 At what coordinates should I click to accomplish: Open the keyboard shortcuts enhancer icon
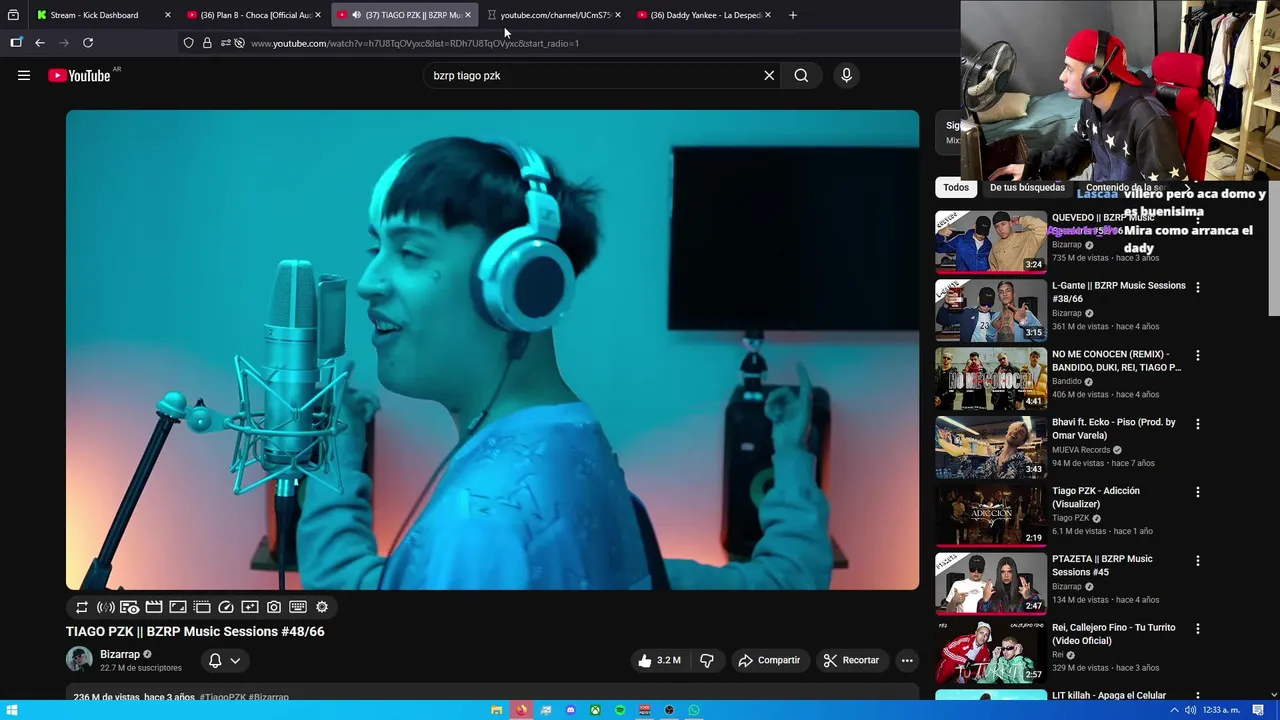tap(298, 607)
